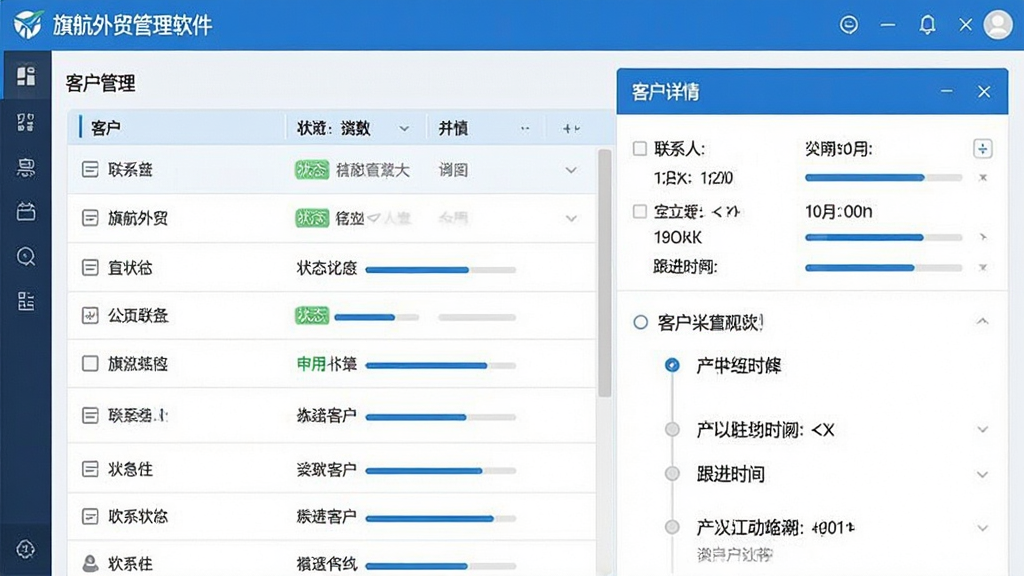Viewport: 1024px width, 576px height.
Task: Click the arrow icon at the 190KK progress bar
Action: coord(982,238)
